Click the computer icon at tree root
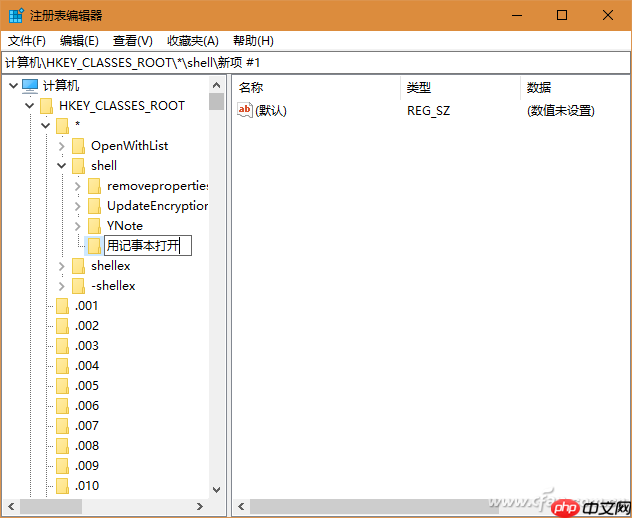Screen dimensions: 632x518 pyautogui.click(x=30, y=85)
